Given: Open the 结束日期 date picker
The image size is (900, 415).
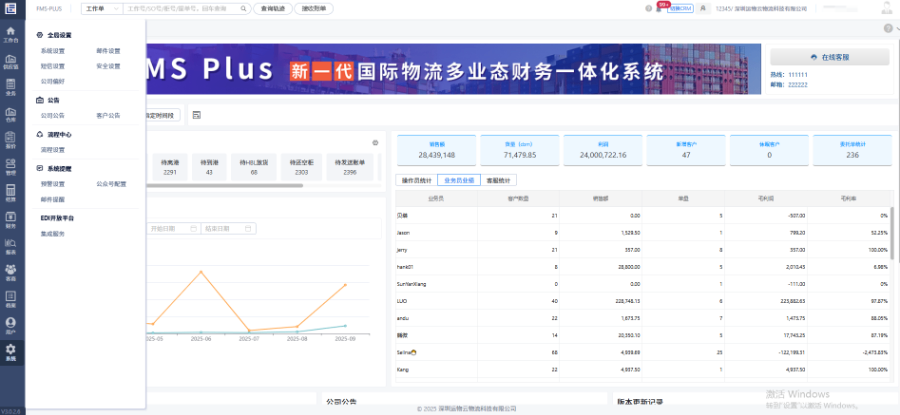Looking at the screenshot, I should click(x=226, y=228).
